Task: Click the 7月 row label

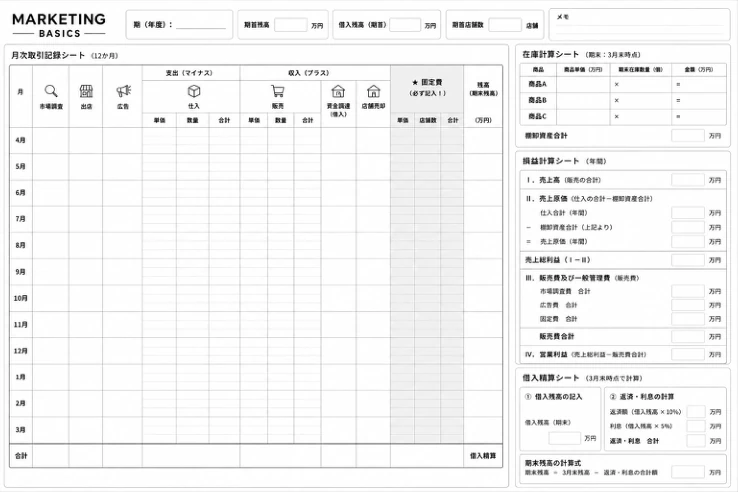Action: [20, 219]
